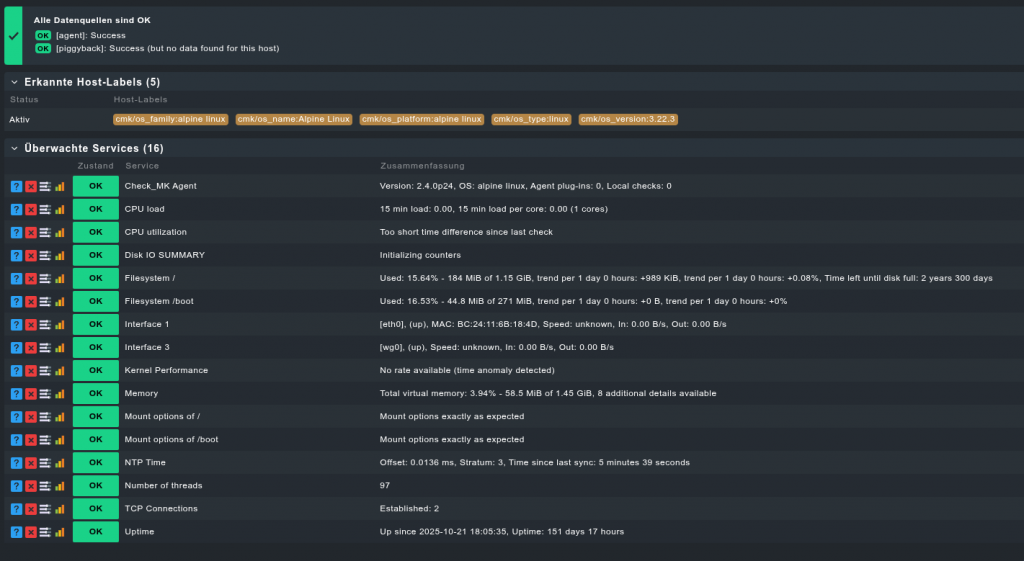Click the Service column header
Image resolution: width=1024 pixels, height=561 pixels.
142,165
